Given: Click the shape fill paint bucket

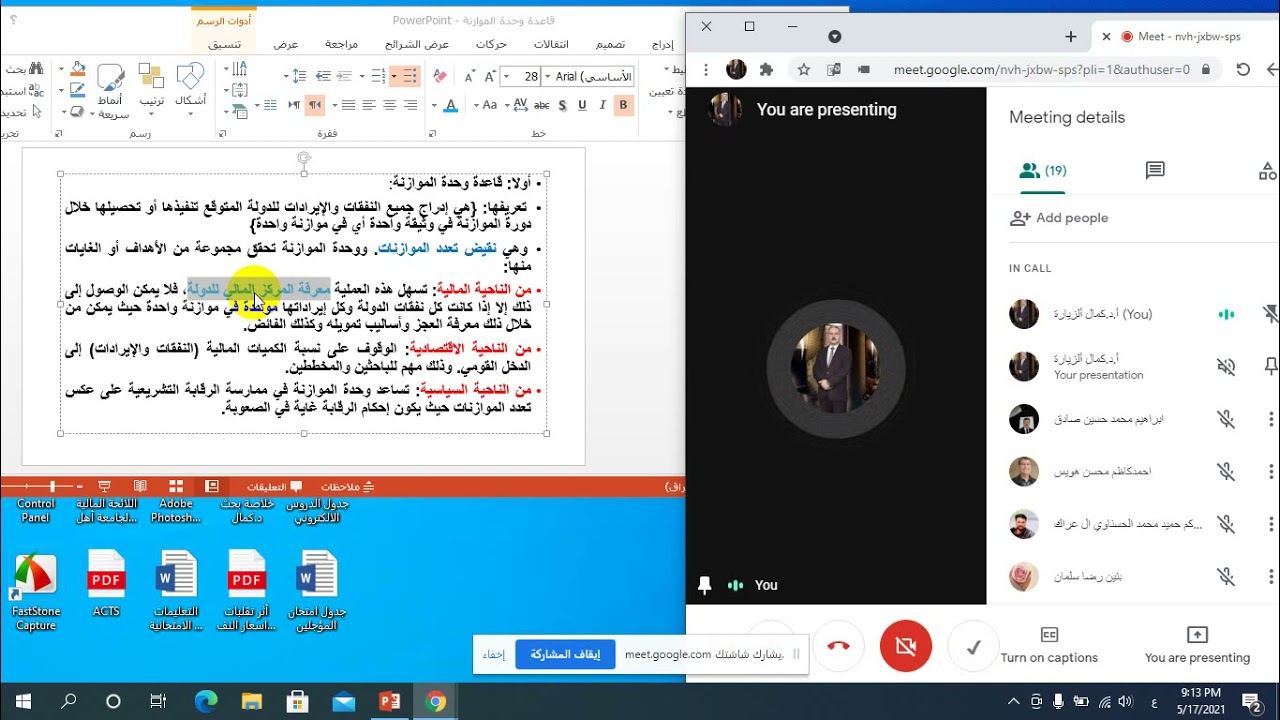Looking at the screenshot, I should (x=77, y=69).
